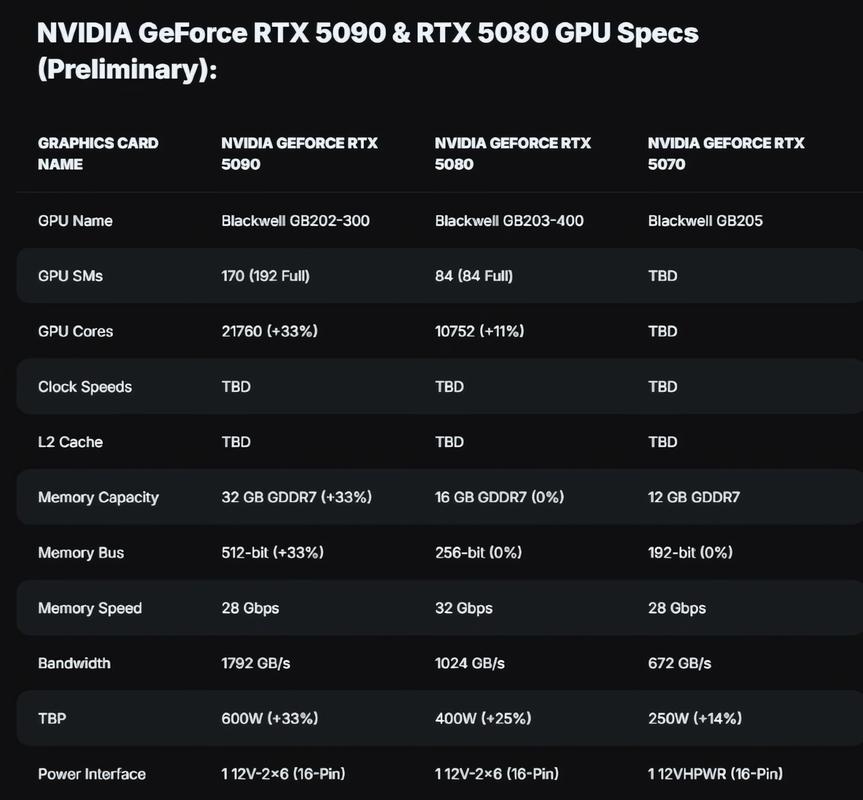Screen dimensions: 863x800
Task: Select the NVIDIA GeForce RTX 5090 column header
Action: (x=299, y=153)
